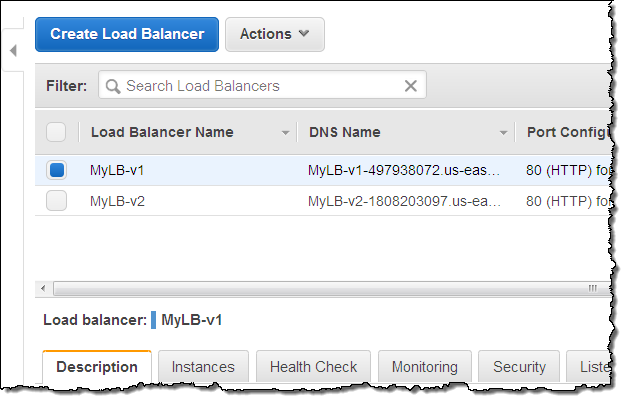Screen dimensions: 626x401
Task: Click the MyLB-v2 load balancer name
Action: (x=117, y=201)
